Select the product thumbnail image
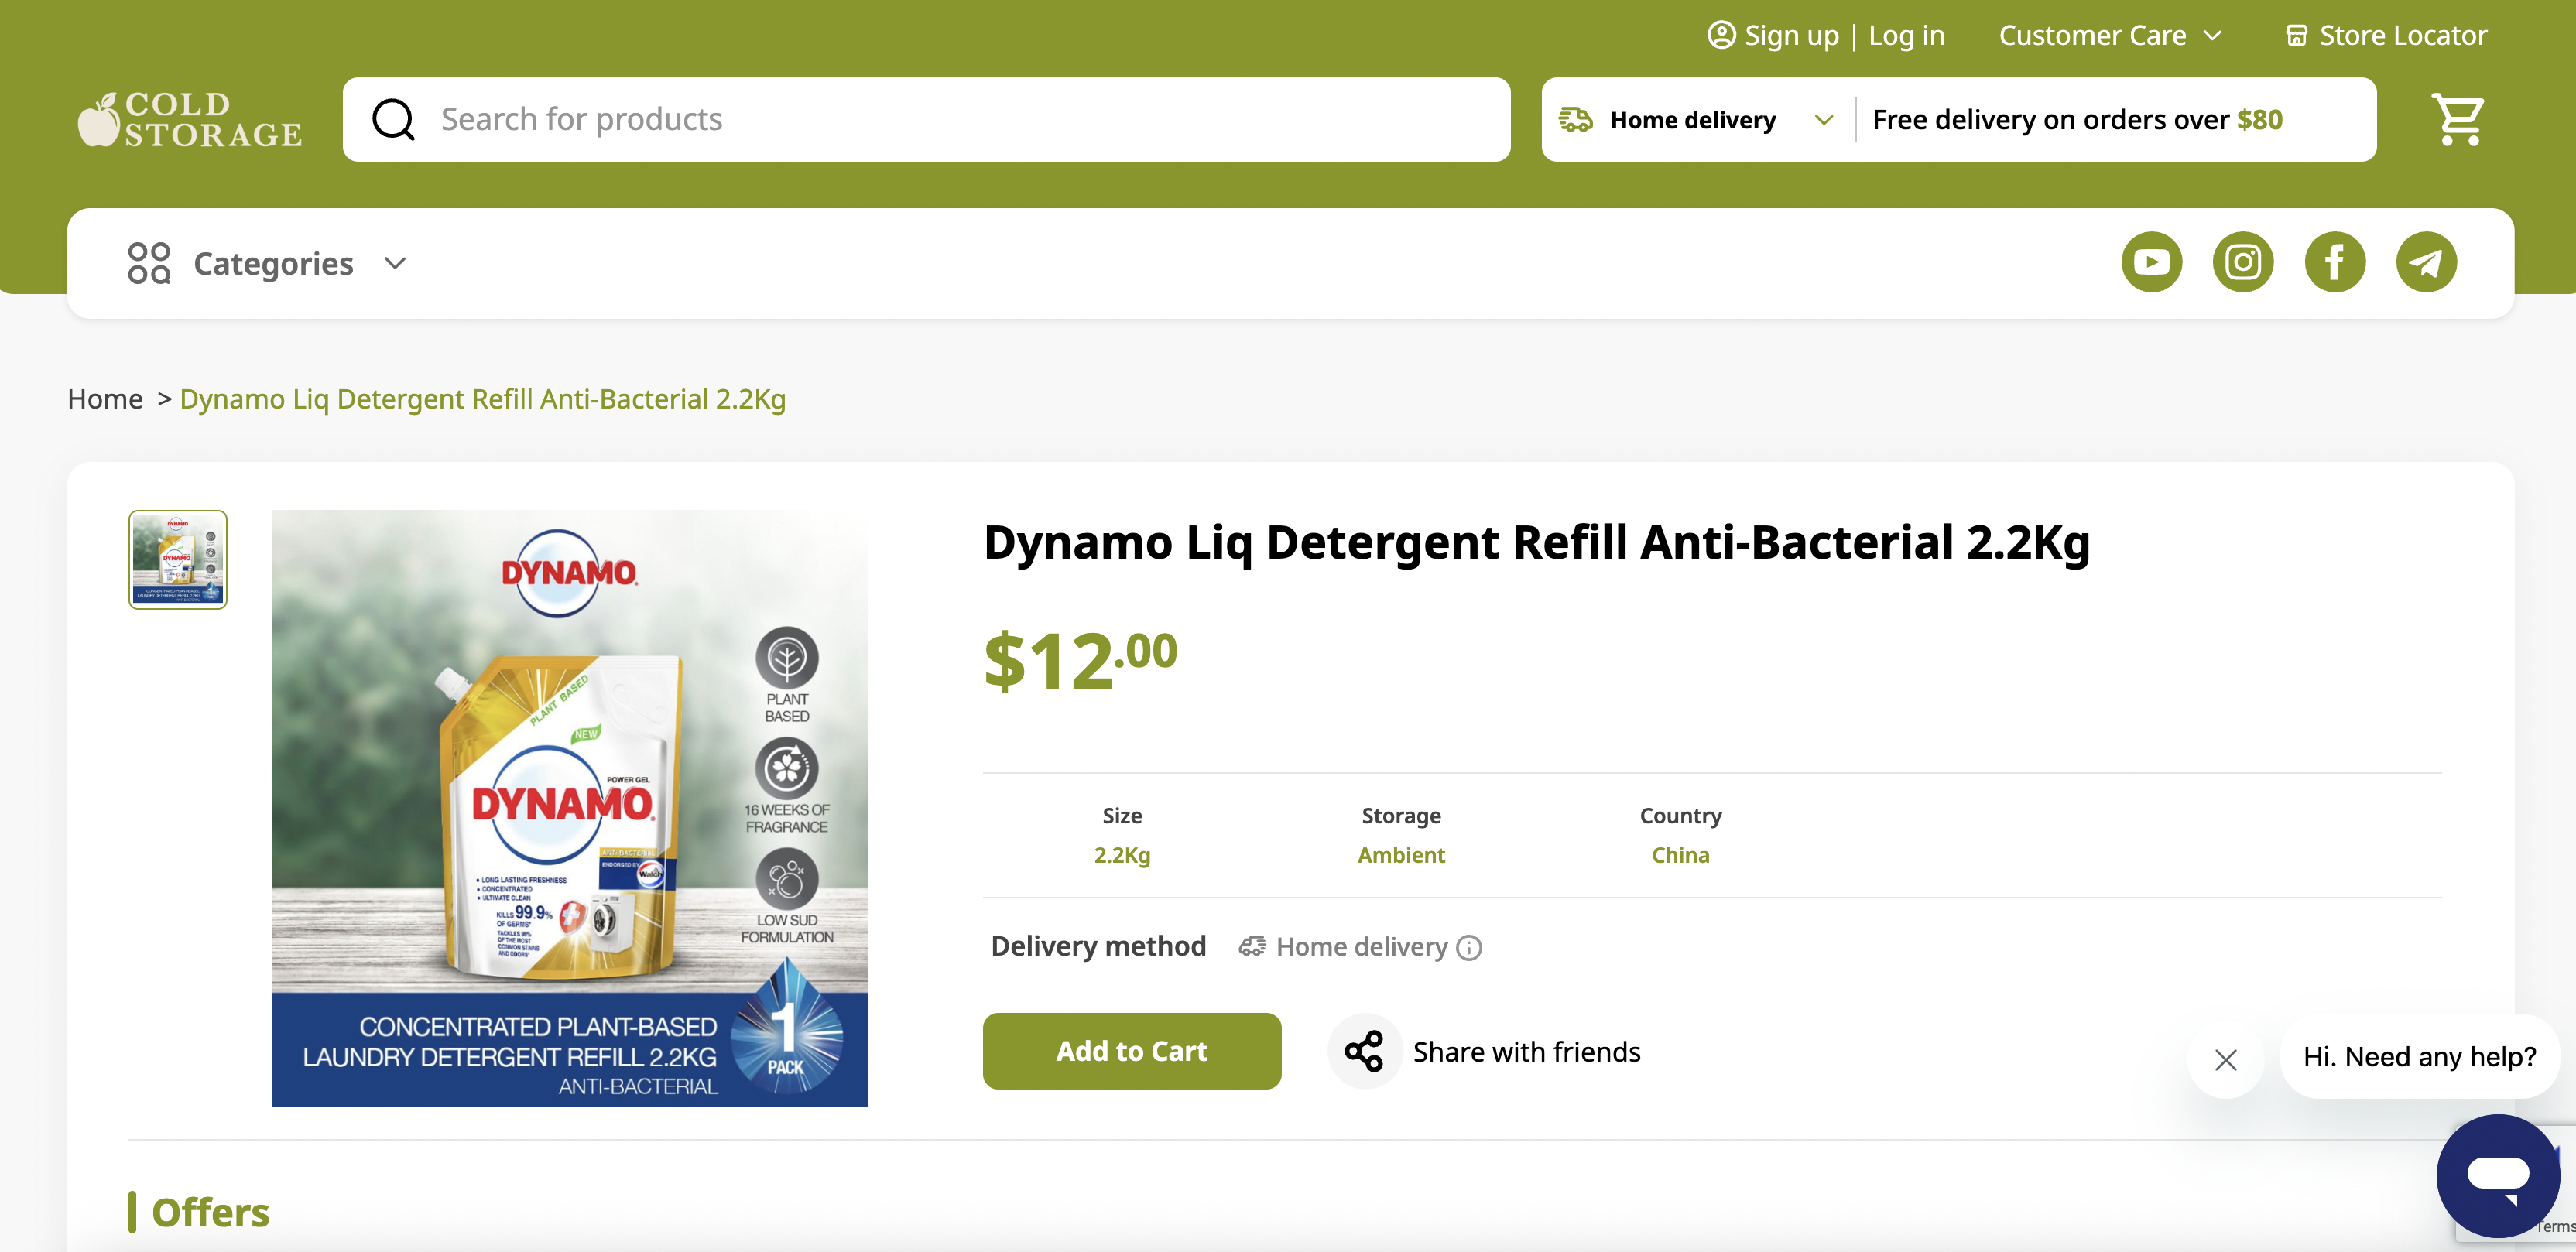 pyautogui.click(x=178, y=559)
